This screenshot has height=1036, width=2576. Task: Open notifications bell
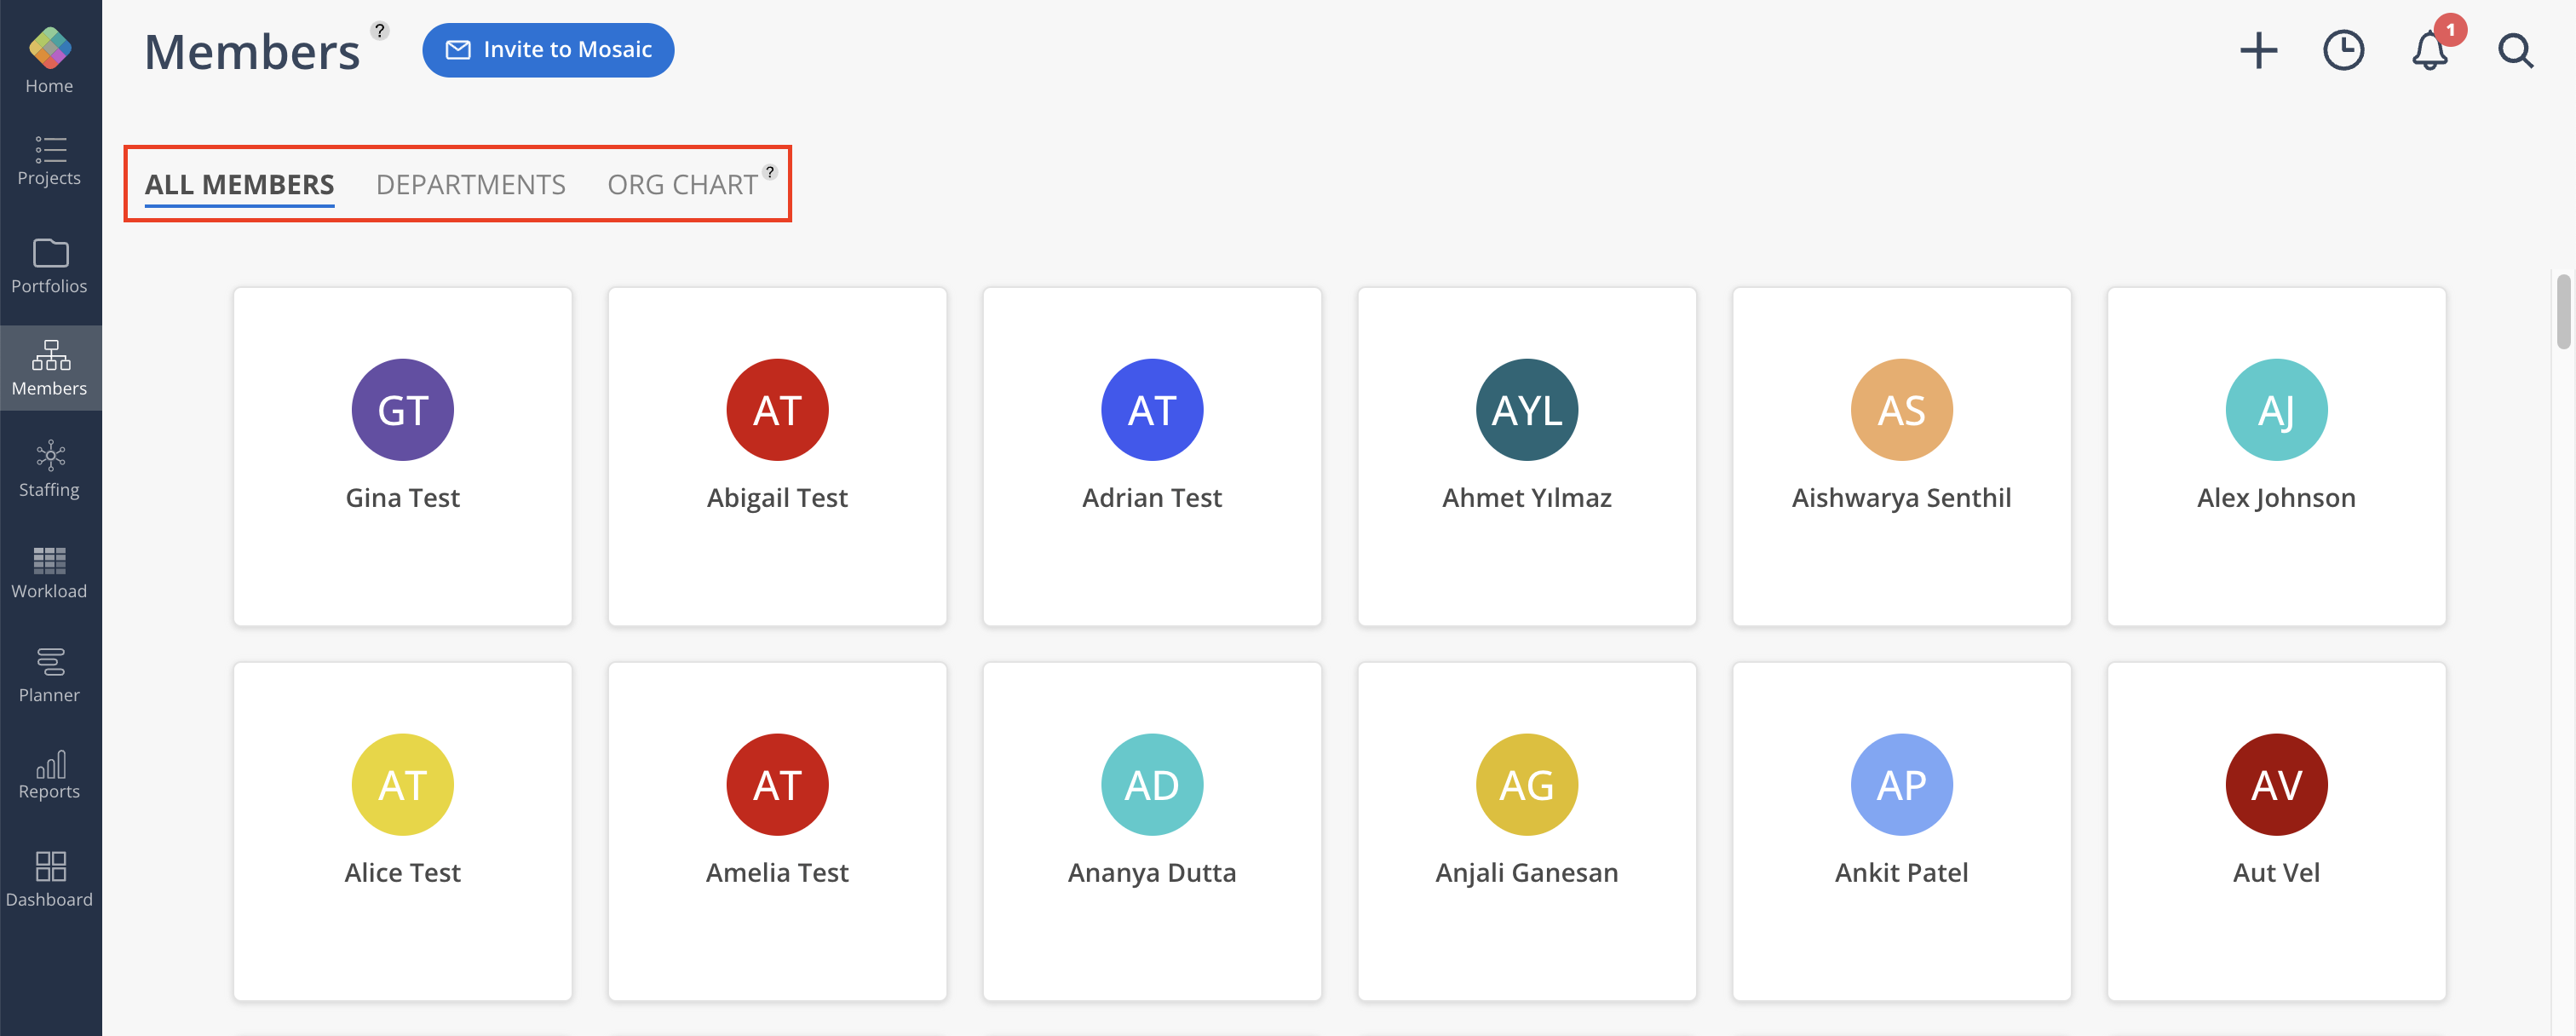click(x=2429, y=51)
